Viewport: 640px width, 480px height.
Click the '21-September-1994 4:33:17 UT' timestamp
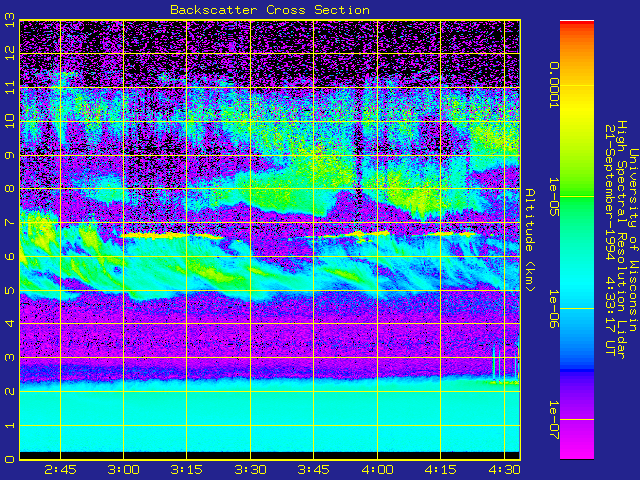coord(609,240)
